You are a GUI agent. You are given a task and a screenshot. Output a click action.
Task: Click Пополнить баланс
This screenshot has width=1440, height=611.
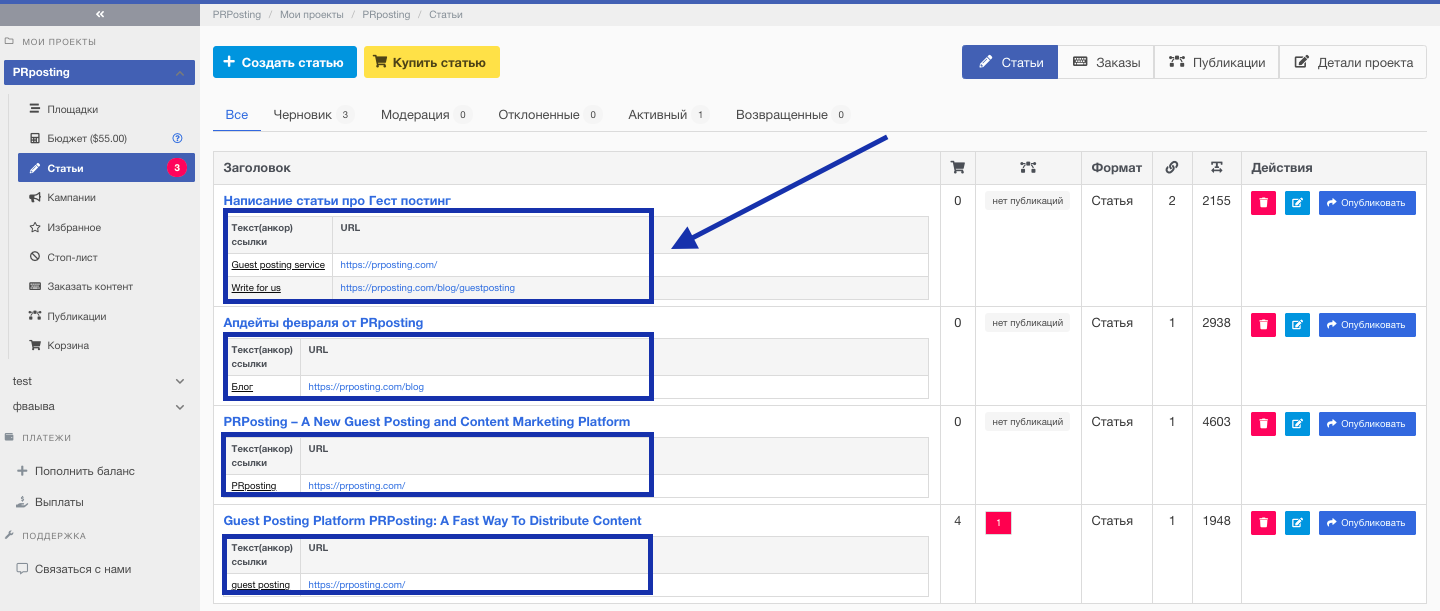[84, 471]
